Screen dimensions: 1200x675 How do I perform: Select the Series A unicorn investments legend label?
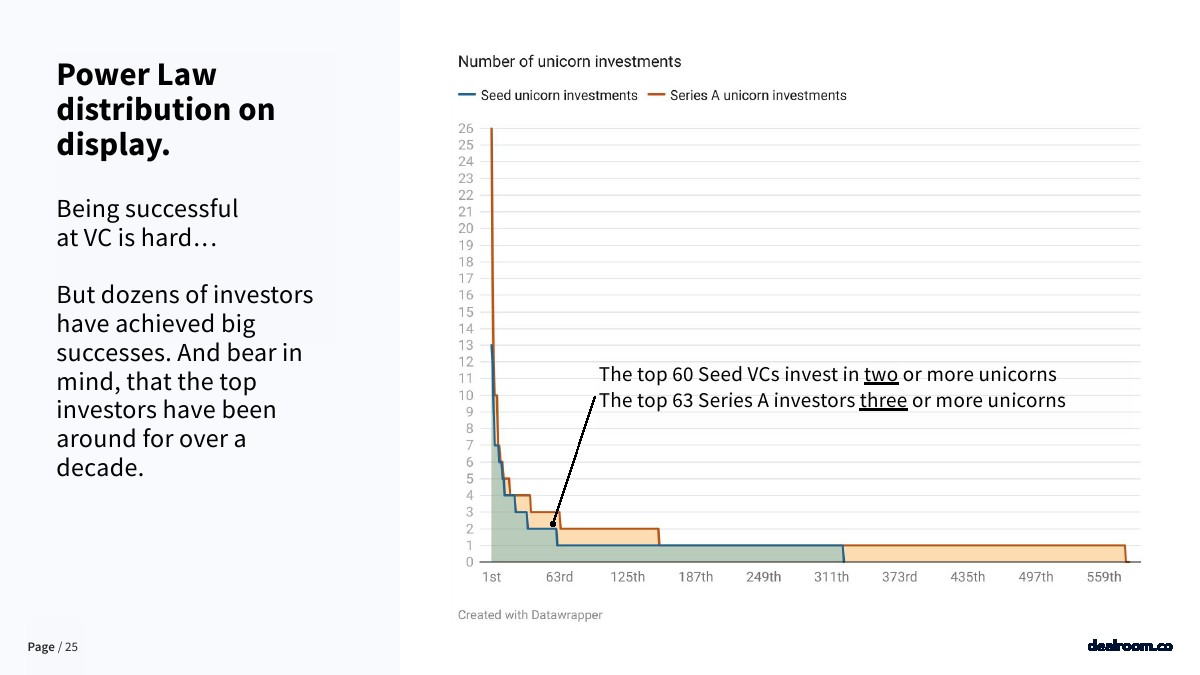(x=758, y=96)
